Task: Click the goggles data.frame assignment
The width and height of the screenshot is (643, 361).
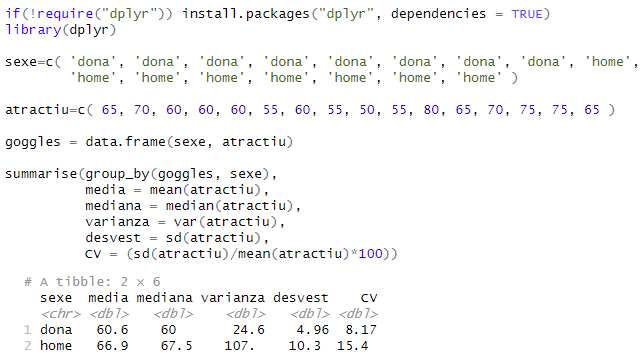Action: (149, 142)
